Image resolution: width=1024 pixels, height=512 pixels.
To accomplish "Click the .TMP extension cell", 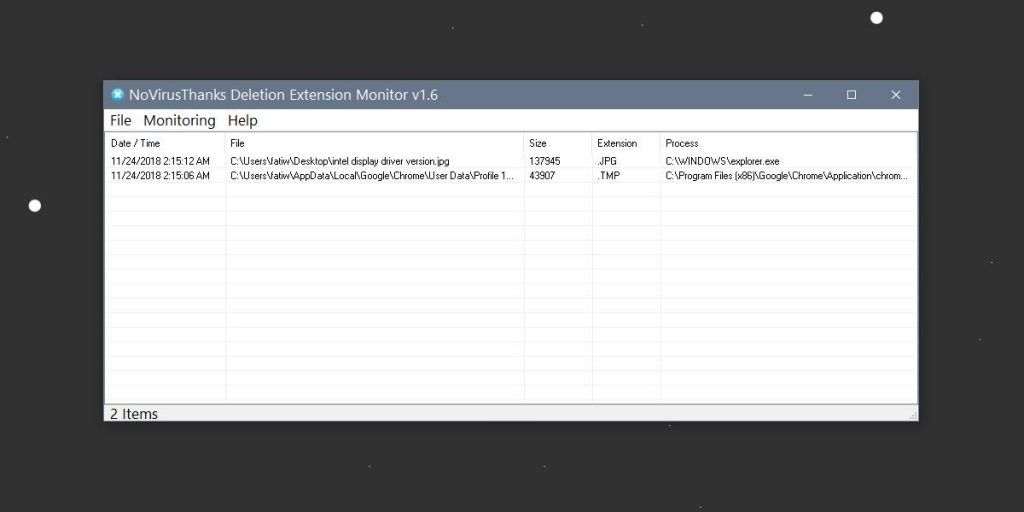I will (x=609, y=176).
